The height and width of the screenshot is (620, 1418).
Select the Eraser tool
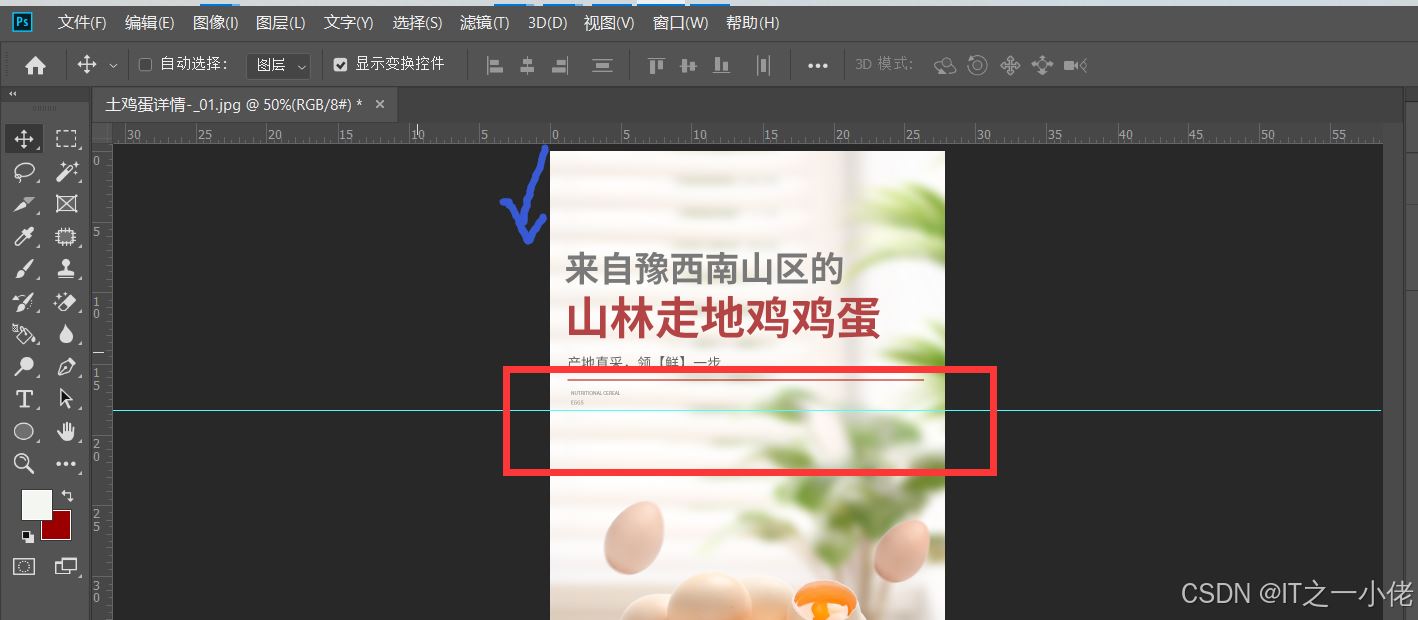(66, 301)
